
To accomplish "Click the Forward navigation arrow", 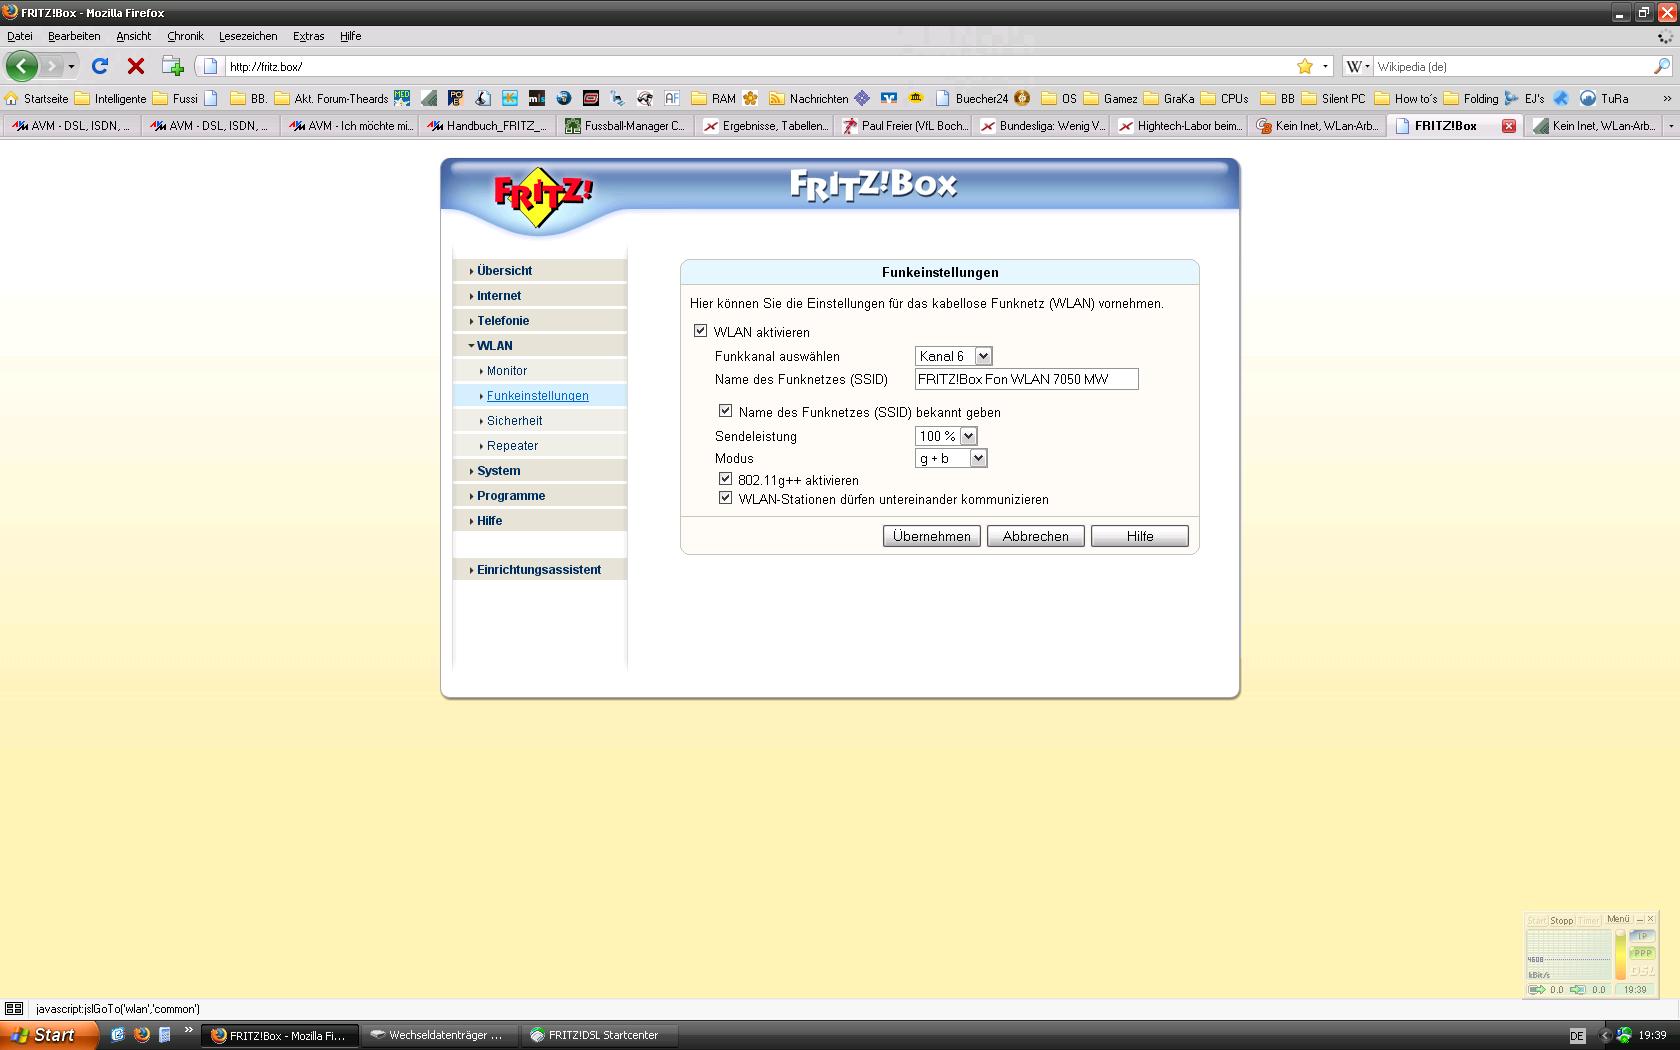I will pyautogui.click(x=51, y=66).
